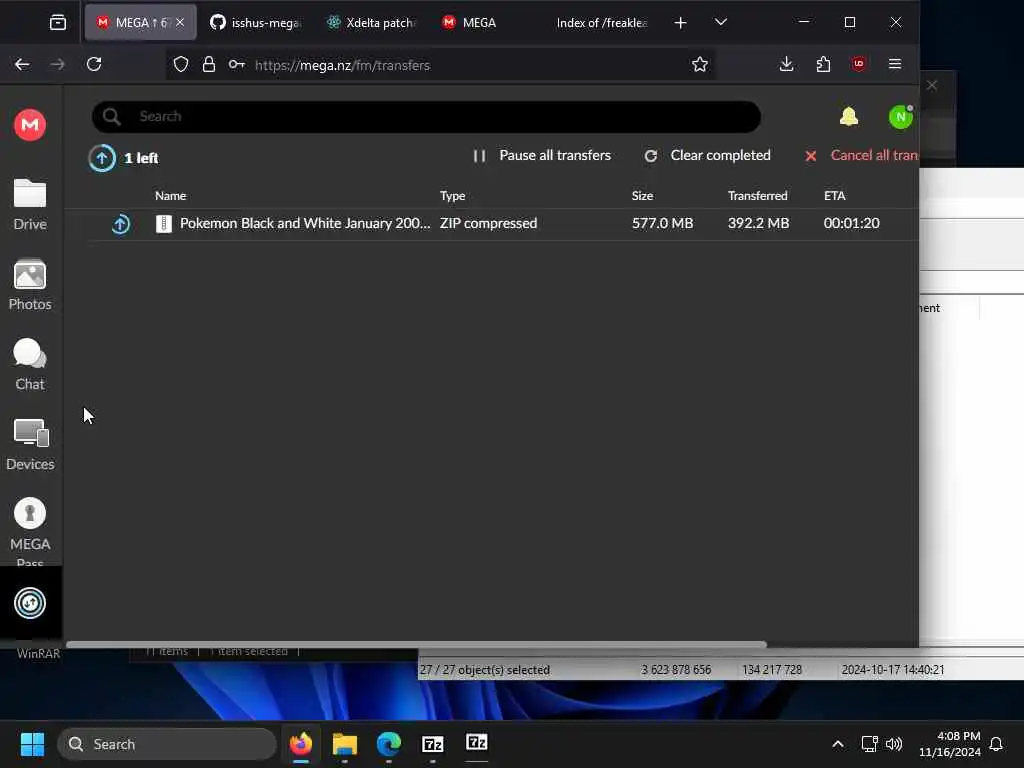Open Chat in MEGA sidebar
1024x768 pixels.
coord(30,365)
